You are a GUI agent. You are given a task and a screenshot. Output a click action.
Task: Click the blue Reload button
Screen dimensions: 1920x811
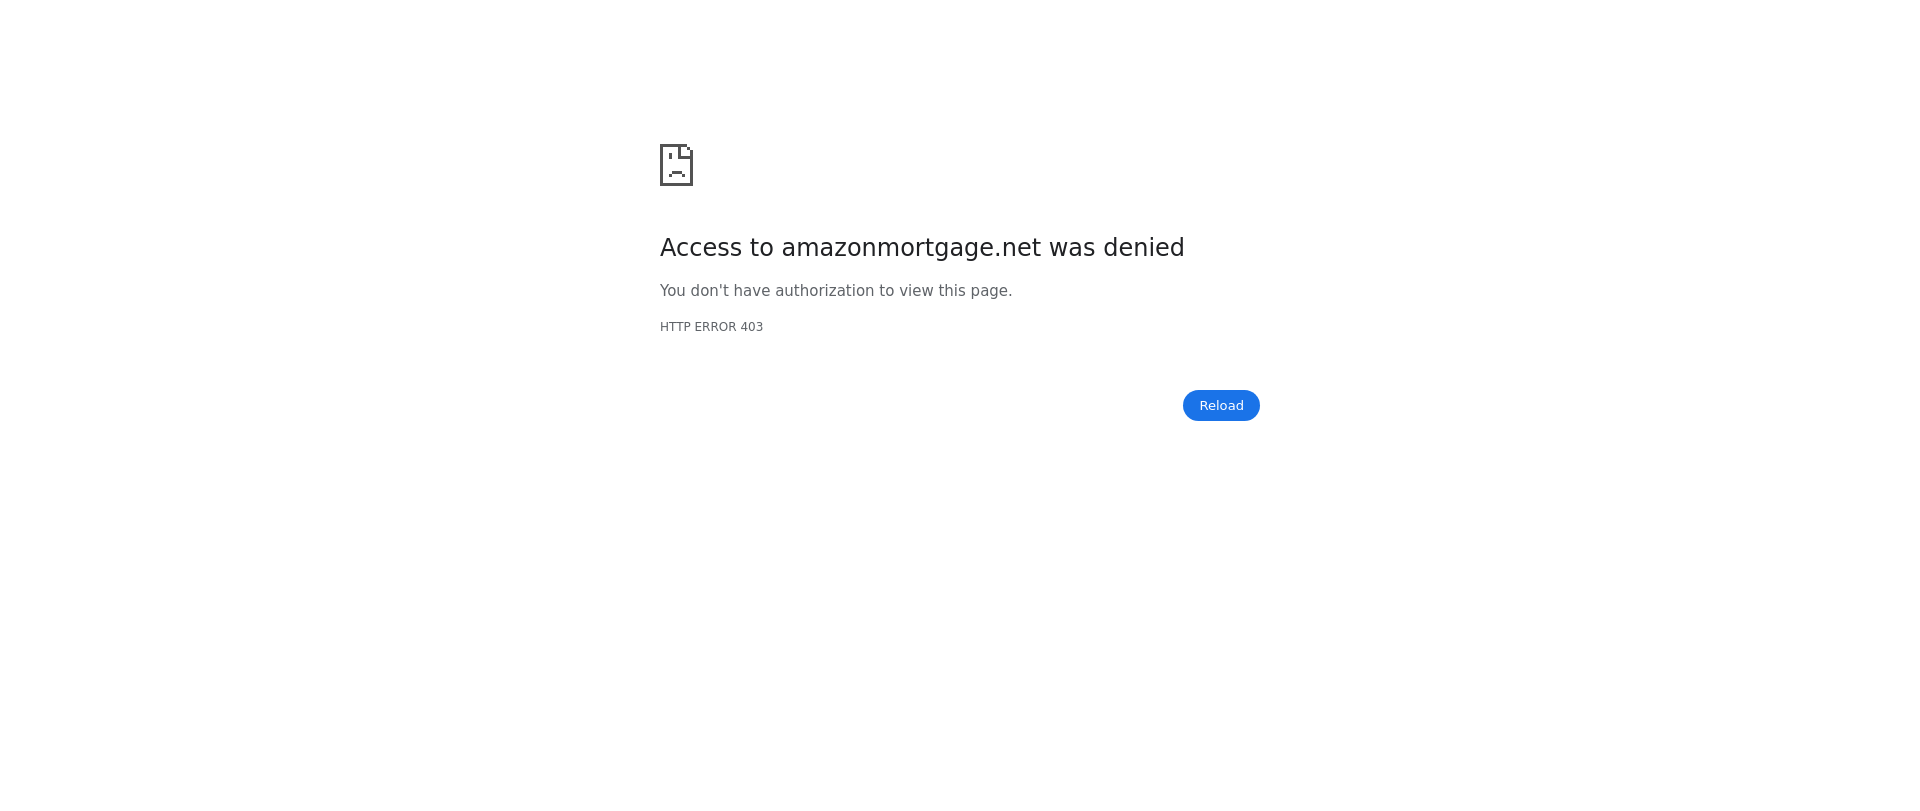[x=1221, y=405]
